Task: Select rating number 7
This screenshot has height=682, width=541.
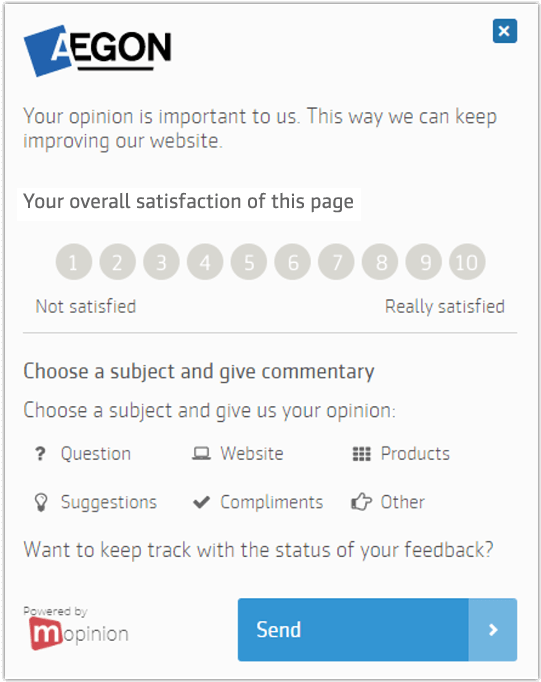Action: (336, 262)
